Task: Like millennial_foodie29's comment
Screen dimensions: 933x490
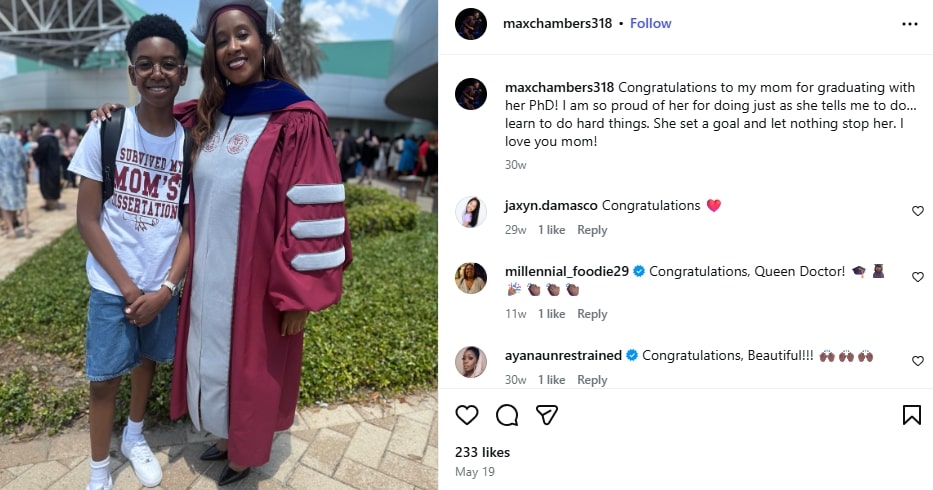Action: (x=918, y=277)
